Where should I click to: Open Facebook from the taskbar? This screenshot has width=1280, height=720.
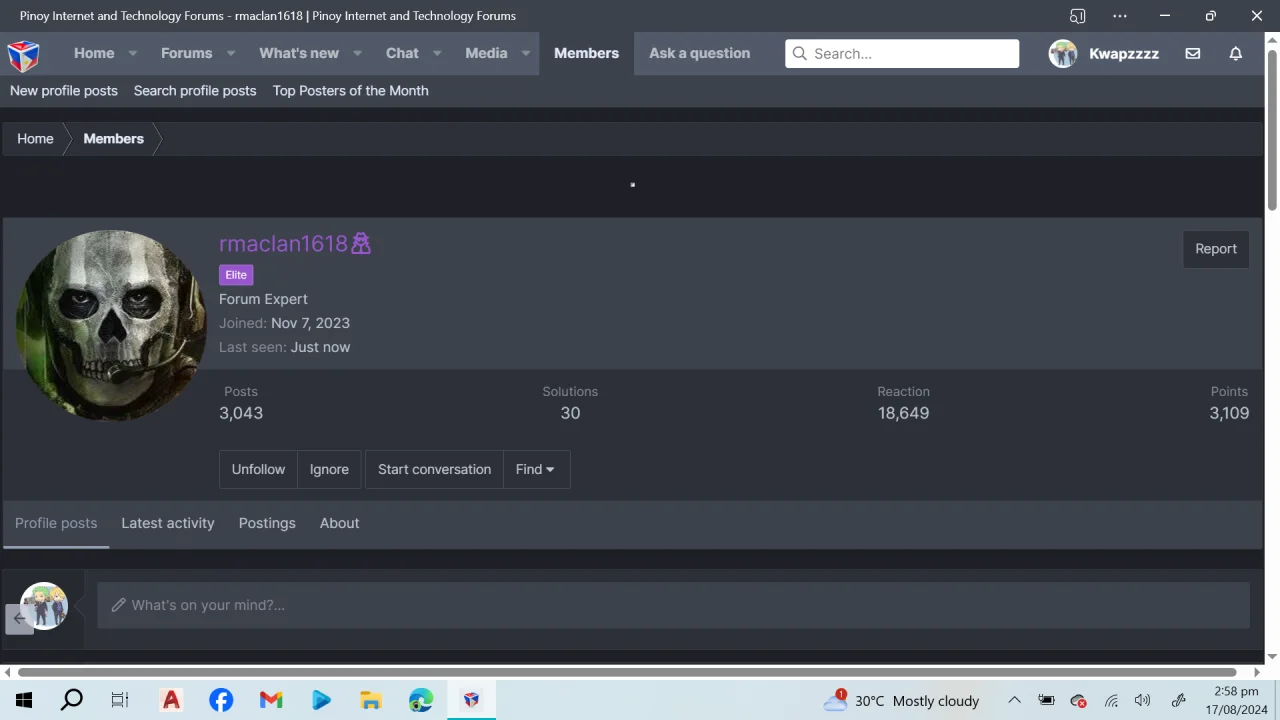(x=221, y=701)
